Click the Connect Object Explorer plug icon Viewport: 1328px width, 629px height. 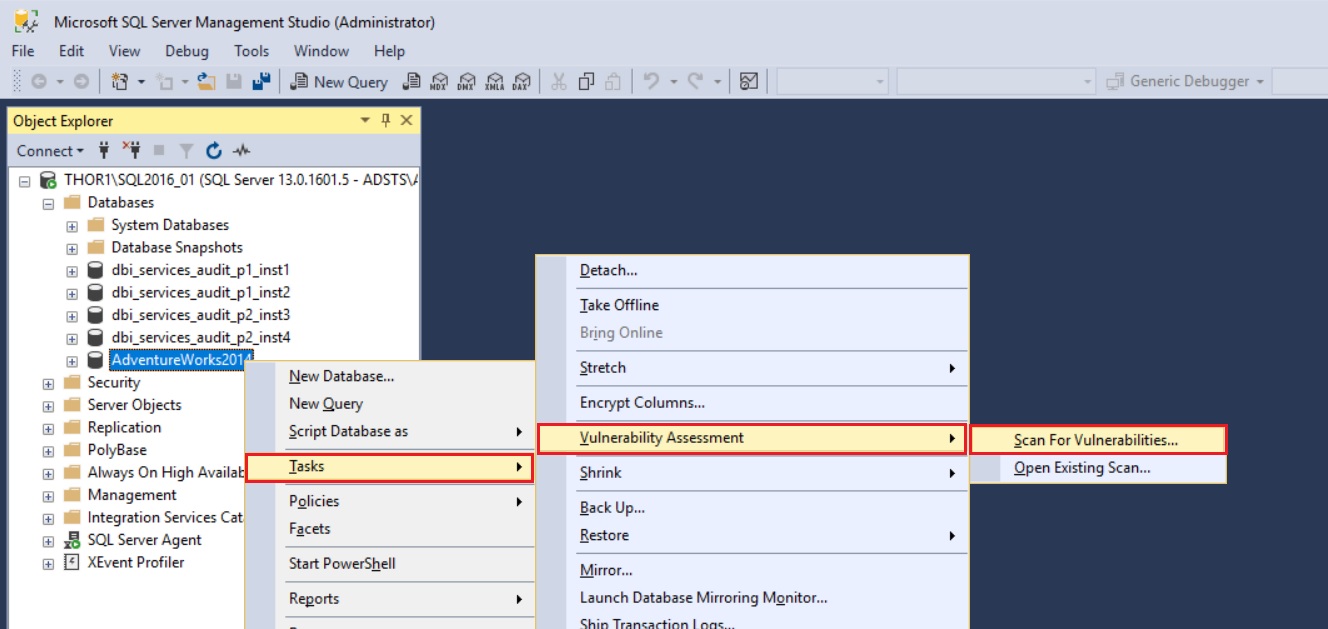[103, 151]
